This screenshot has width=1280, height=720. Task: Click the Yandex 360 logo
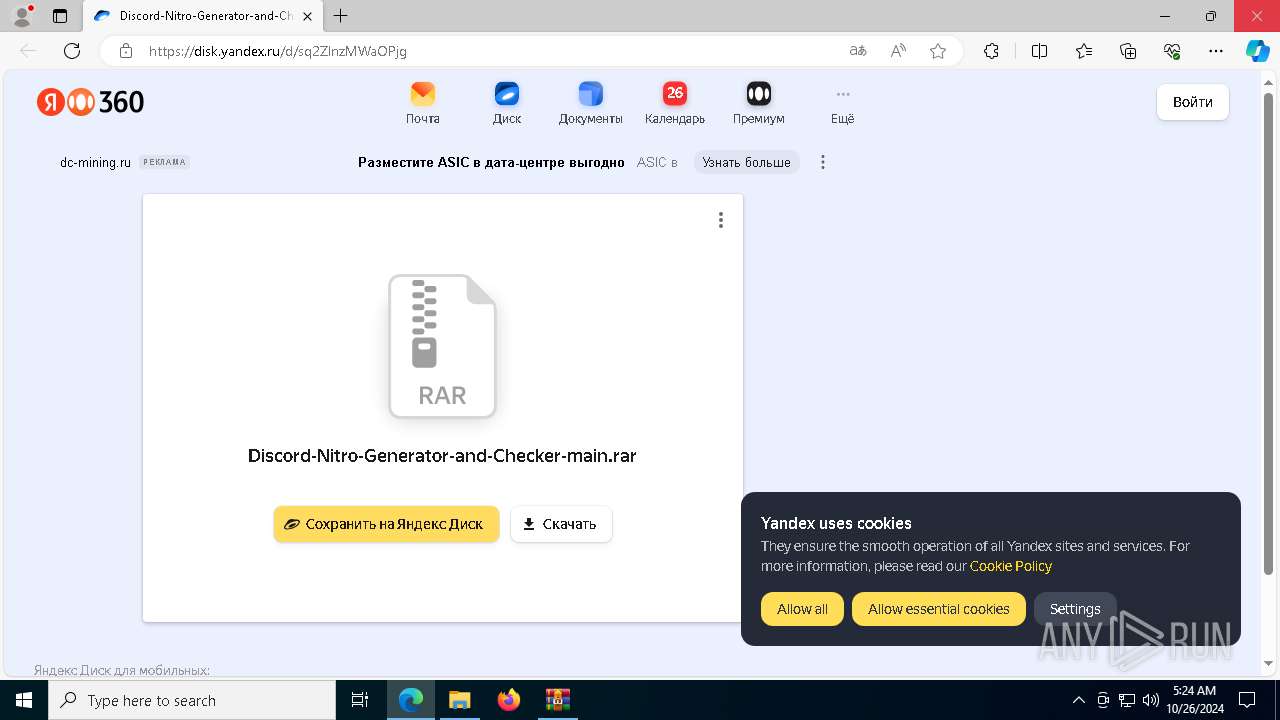point(91,102)
